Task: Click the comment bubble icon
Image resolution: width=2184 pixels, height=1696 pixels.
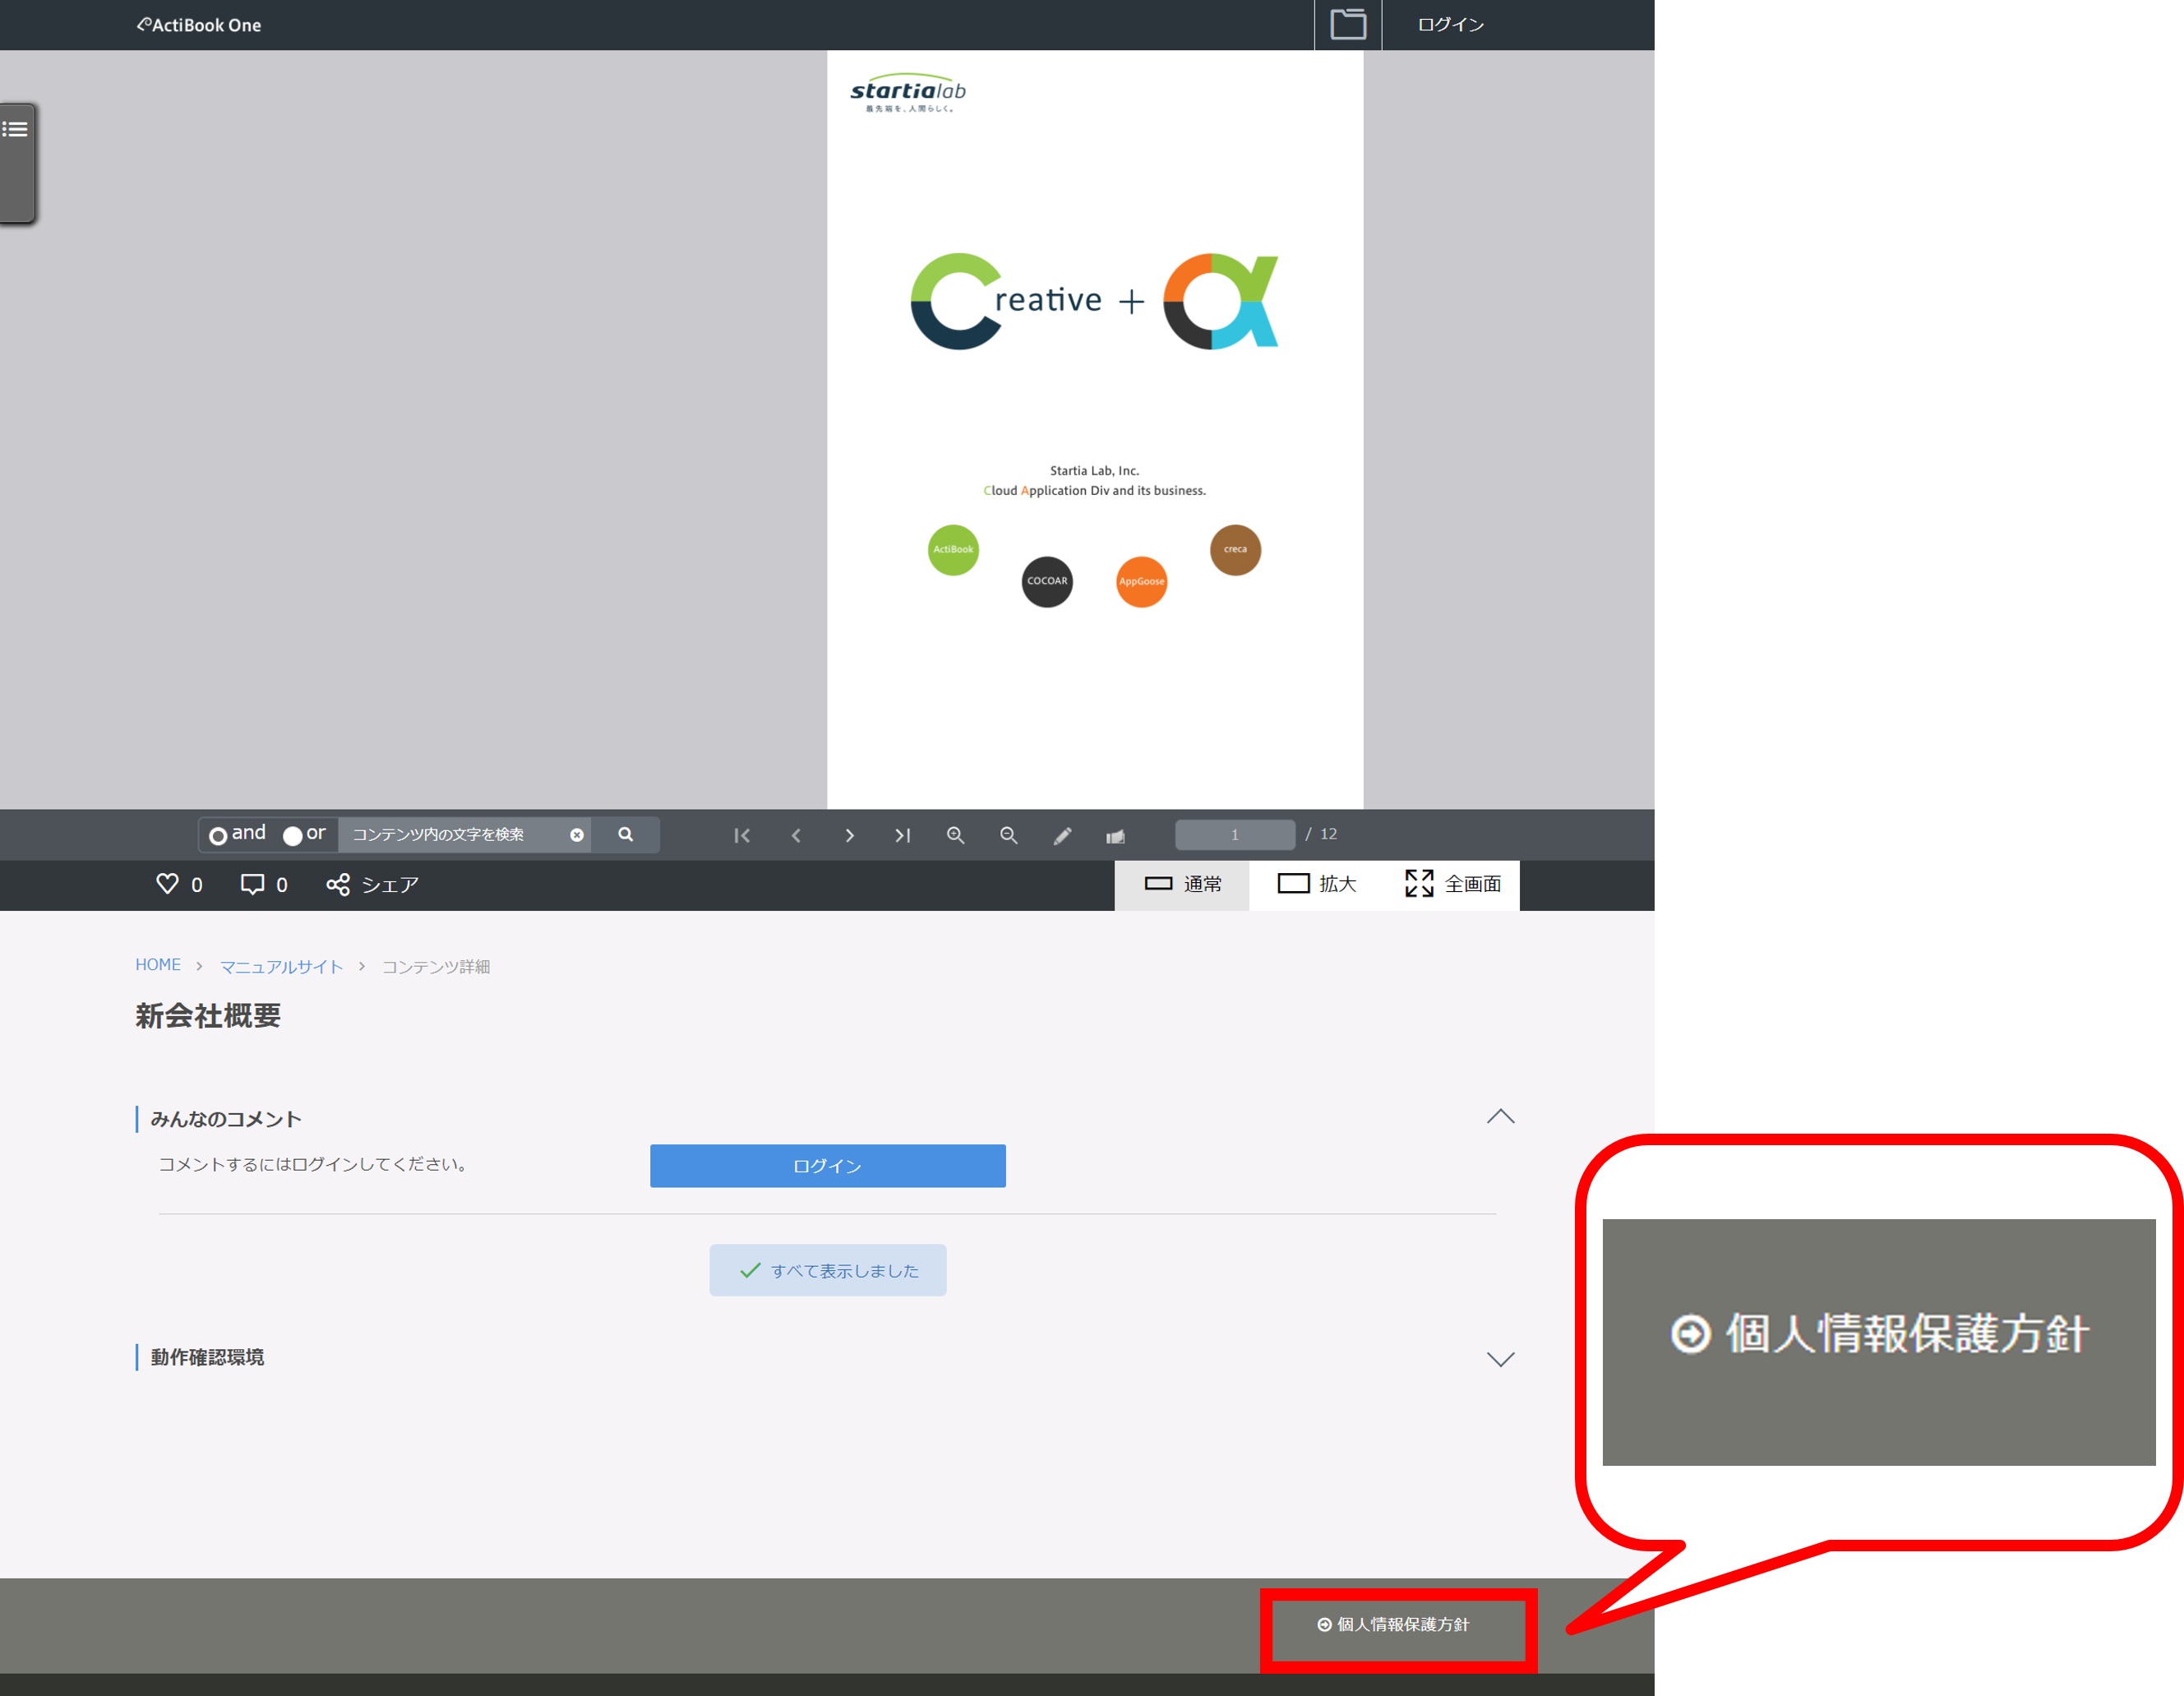Action: (x=252, y=884)
